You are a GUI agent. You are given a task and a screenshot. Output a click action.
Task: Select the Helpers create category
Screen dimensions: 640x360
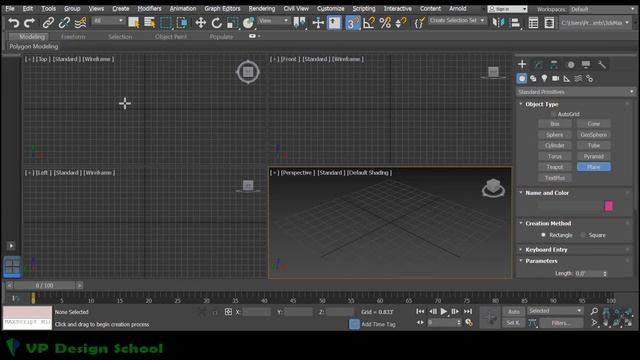click(x=567, y=78)
